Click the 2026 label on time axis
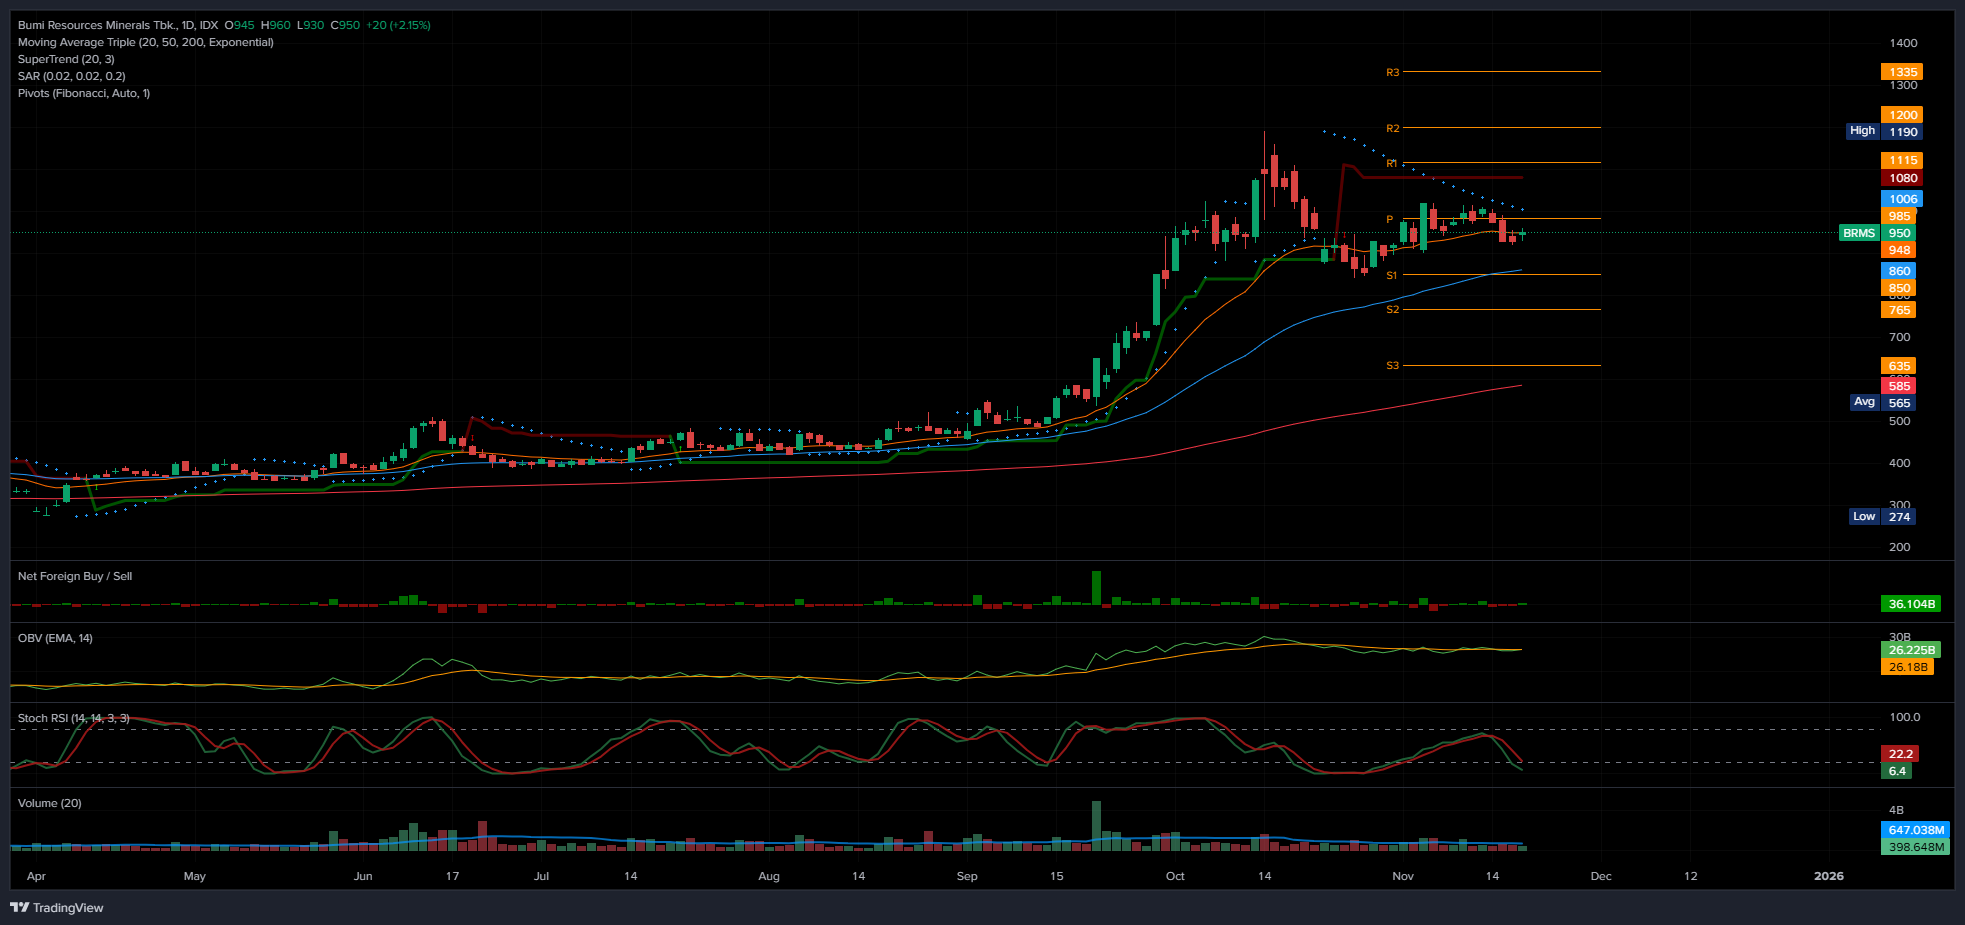Image resolution: width=1965 pixels, height=925 pixels. point(1828,876)
